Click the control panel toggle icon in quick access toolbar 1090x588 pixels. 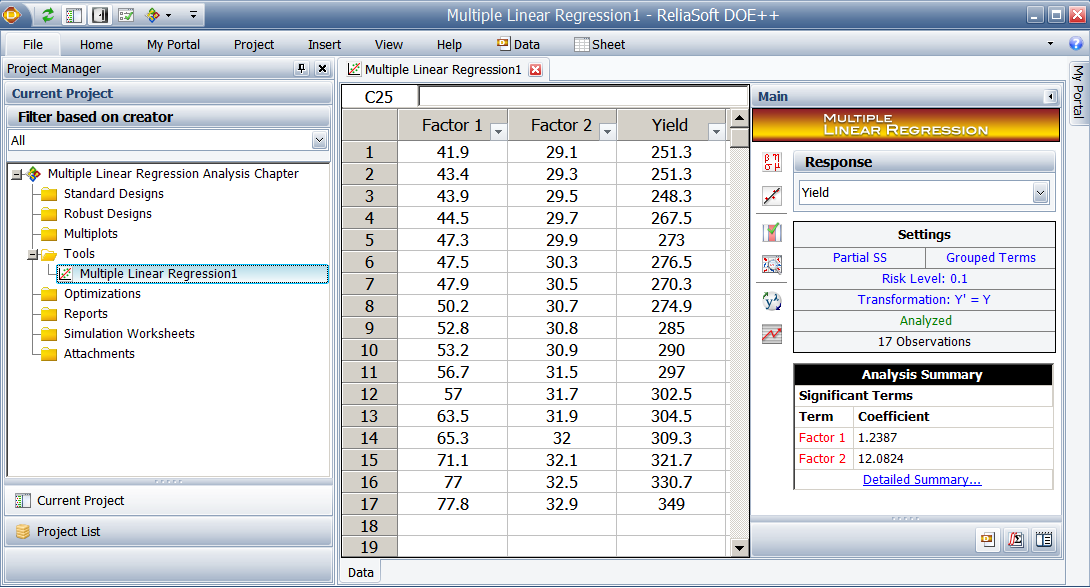100,15
